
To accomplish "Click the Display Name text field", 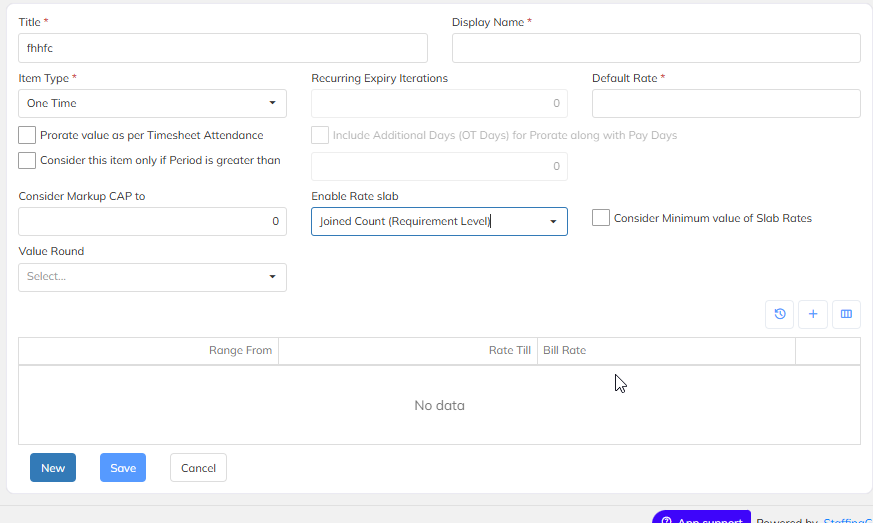I will tap(656, 48).
